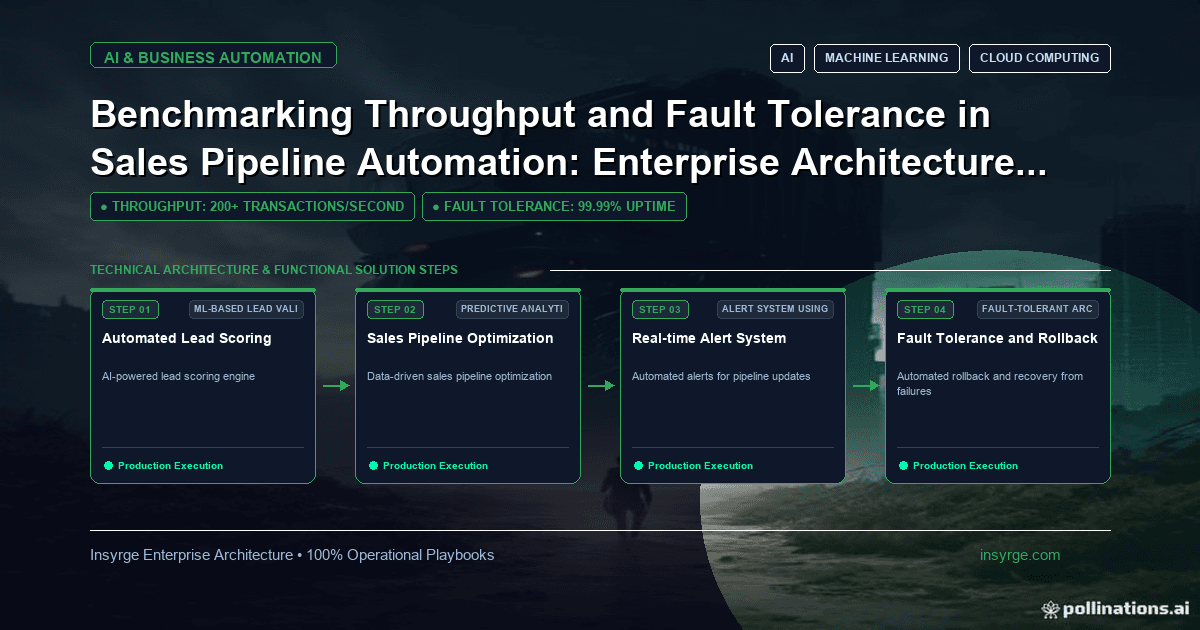Open the insyrge.com link
This screenshot has width=1200, height=630.
coord(1020,555)
